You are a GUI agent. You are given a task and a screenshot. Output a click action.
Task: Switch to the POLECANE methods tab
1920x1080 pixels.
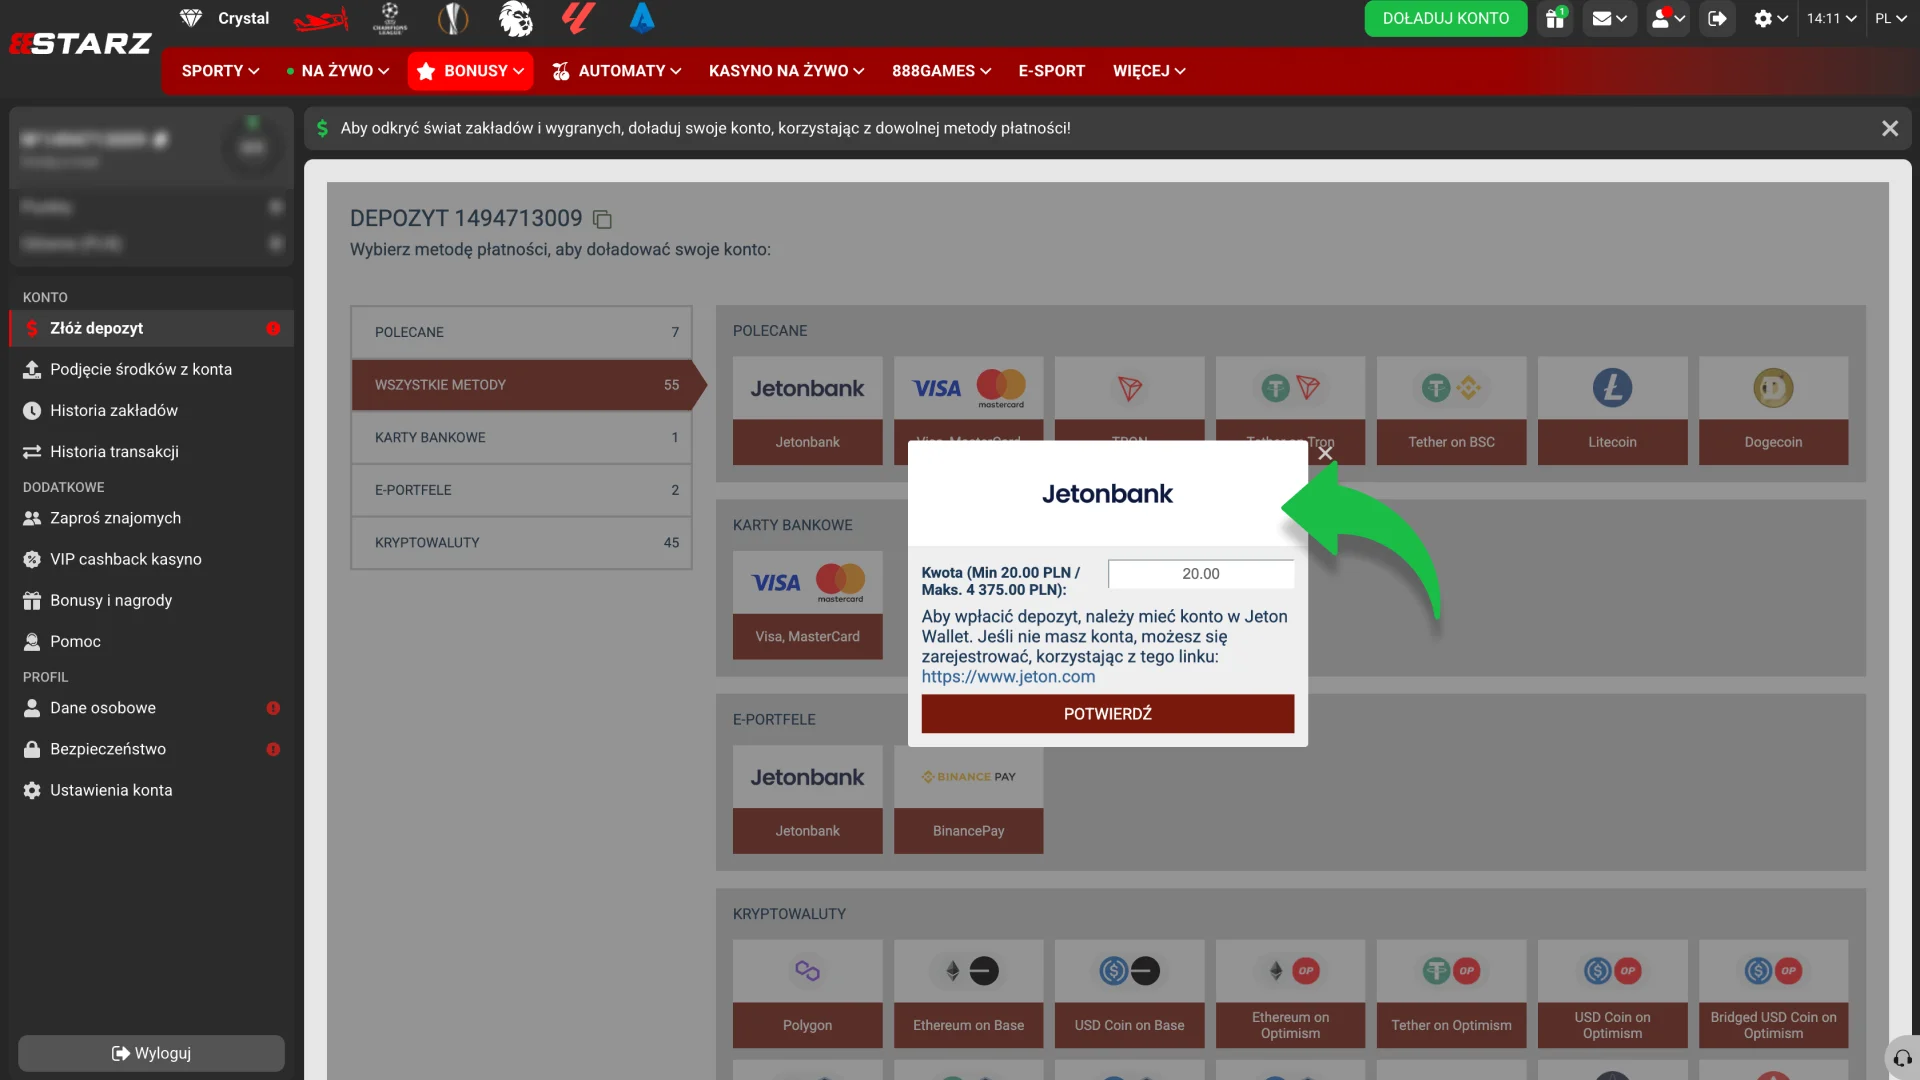tap(521, 332)
